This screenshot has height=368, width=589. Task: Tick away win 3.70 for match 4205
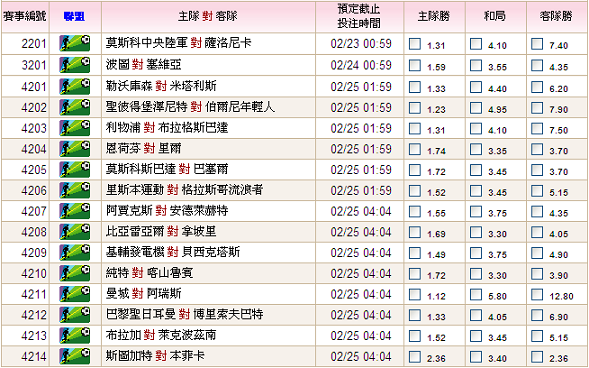point(537,170)
